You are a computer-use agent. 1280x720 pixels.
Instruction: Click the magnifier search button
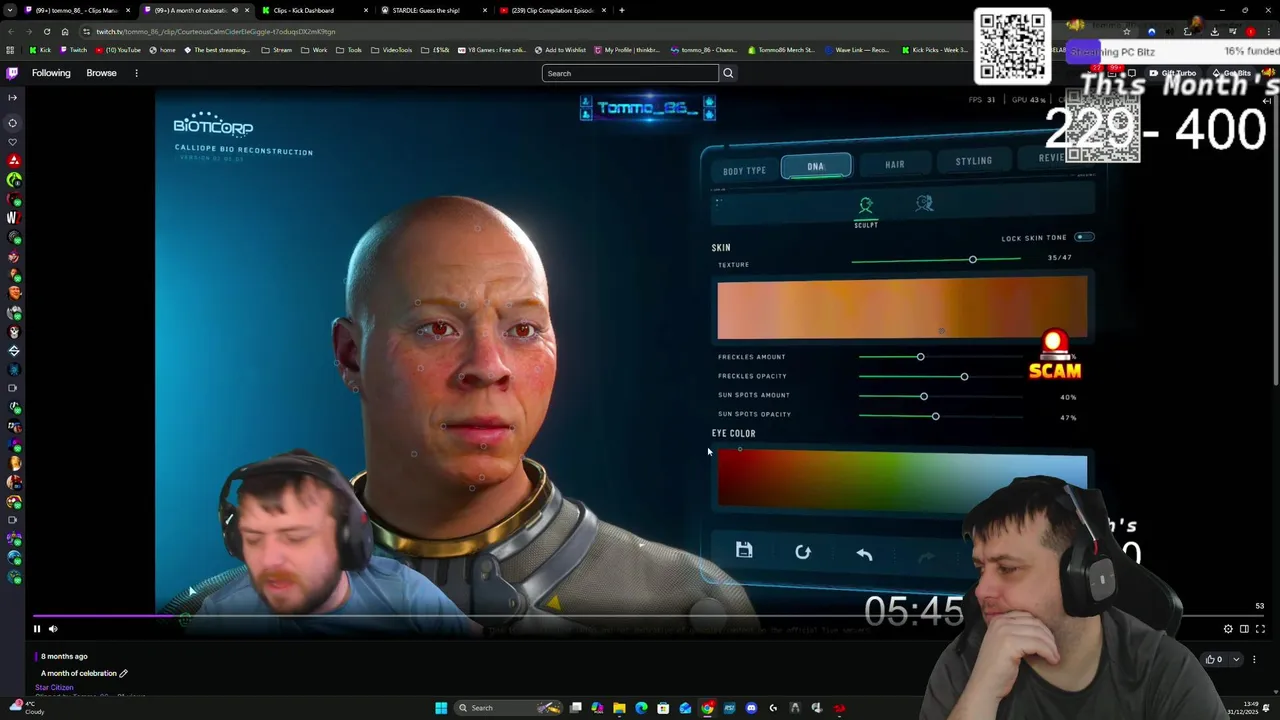point(728,73)
